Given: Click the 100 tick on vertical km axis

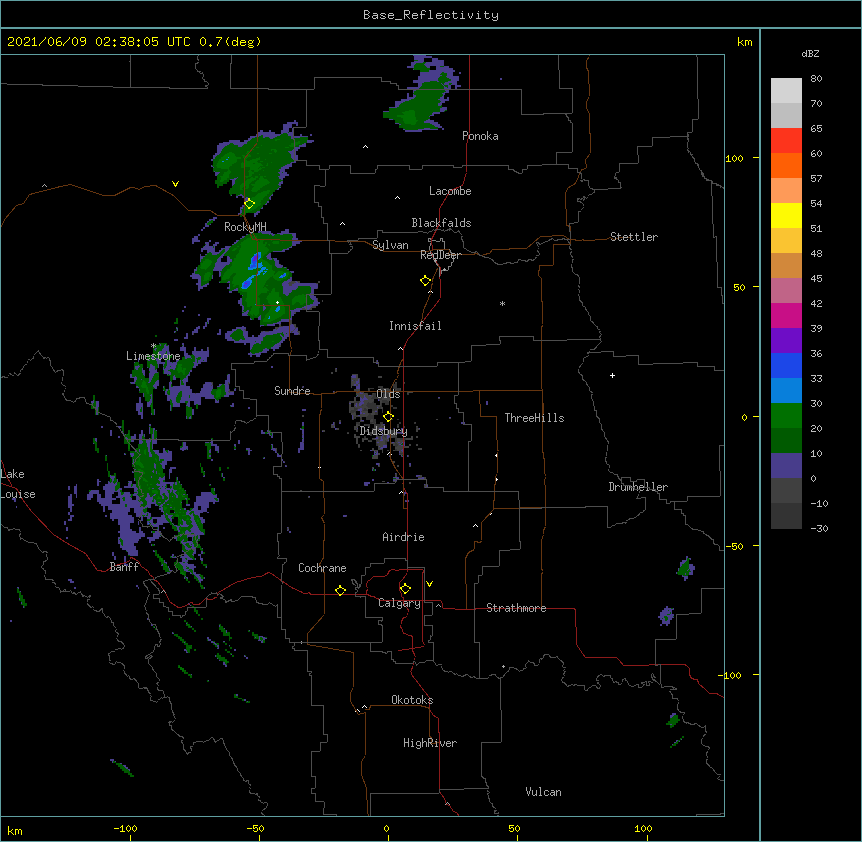Looking at the screenshot, I should pyautogui.click(x=734, y=158).
